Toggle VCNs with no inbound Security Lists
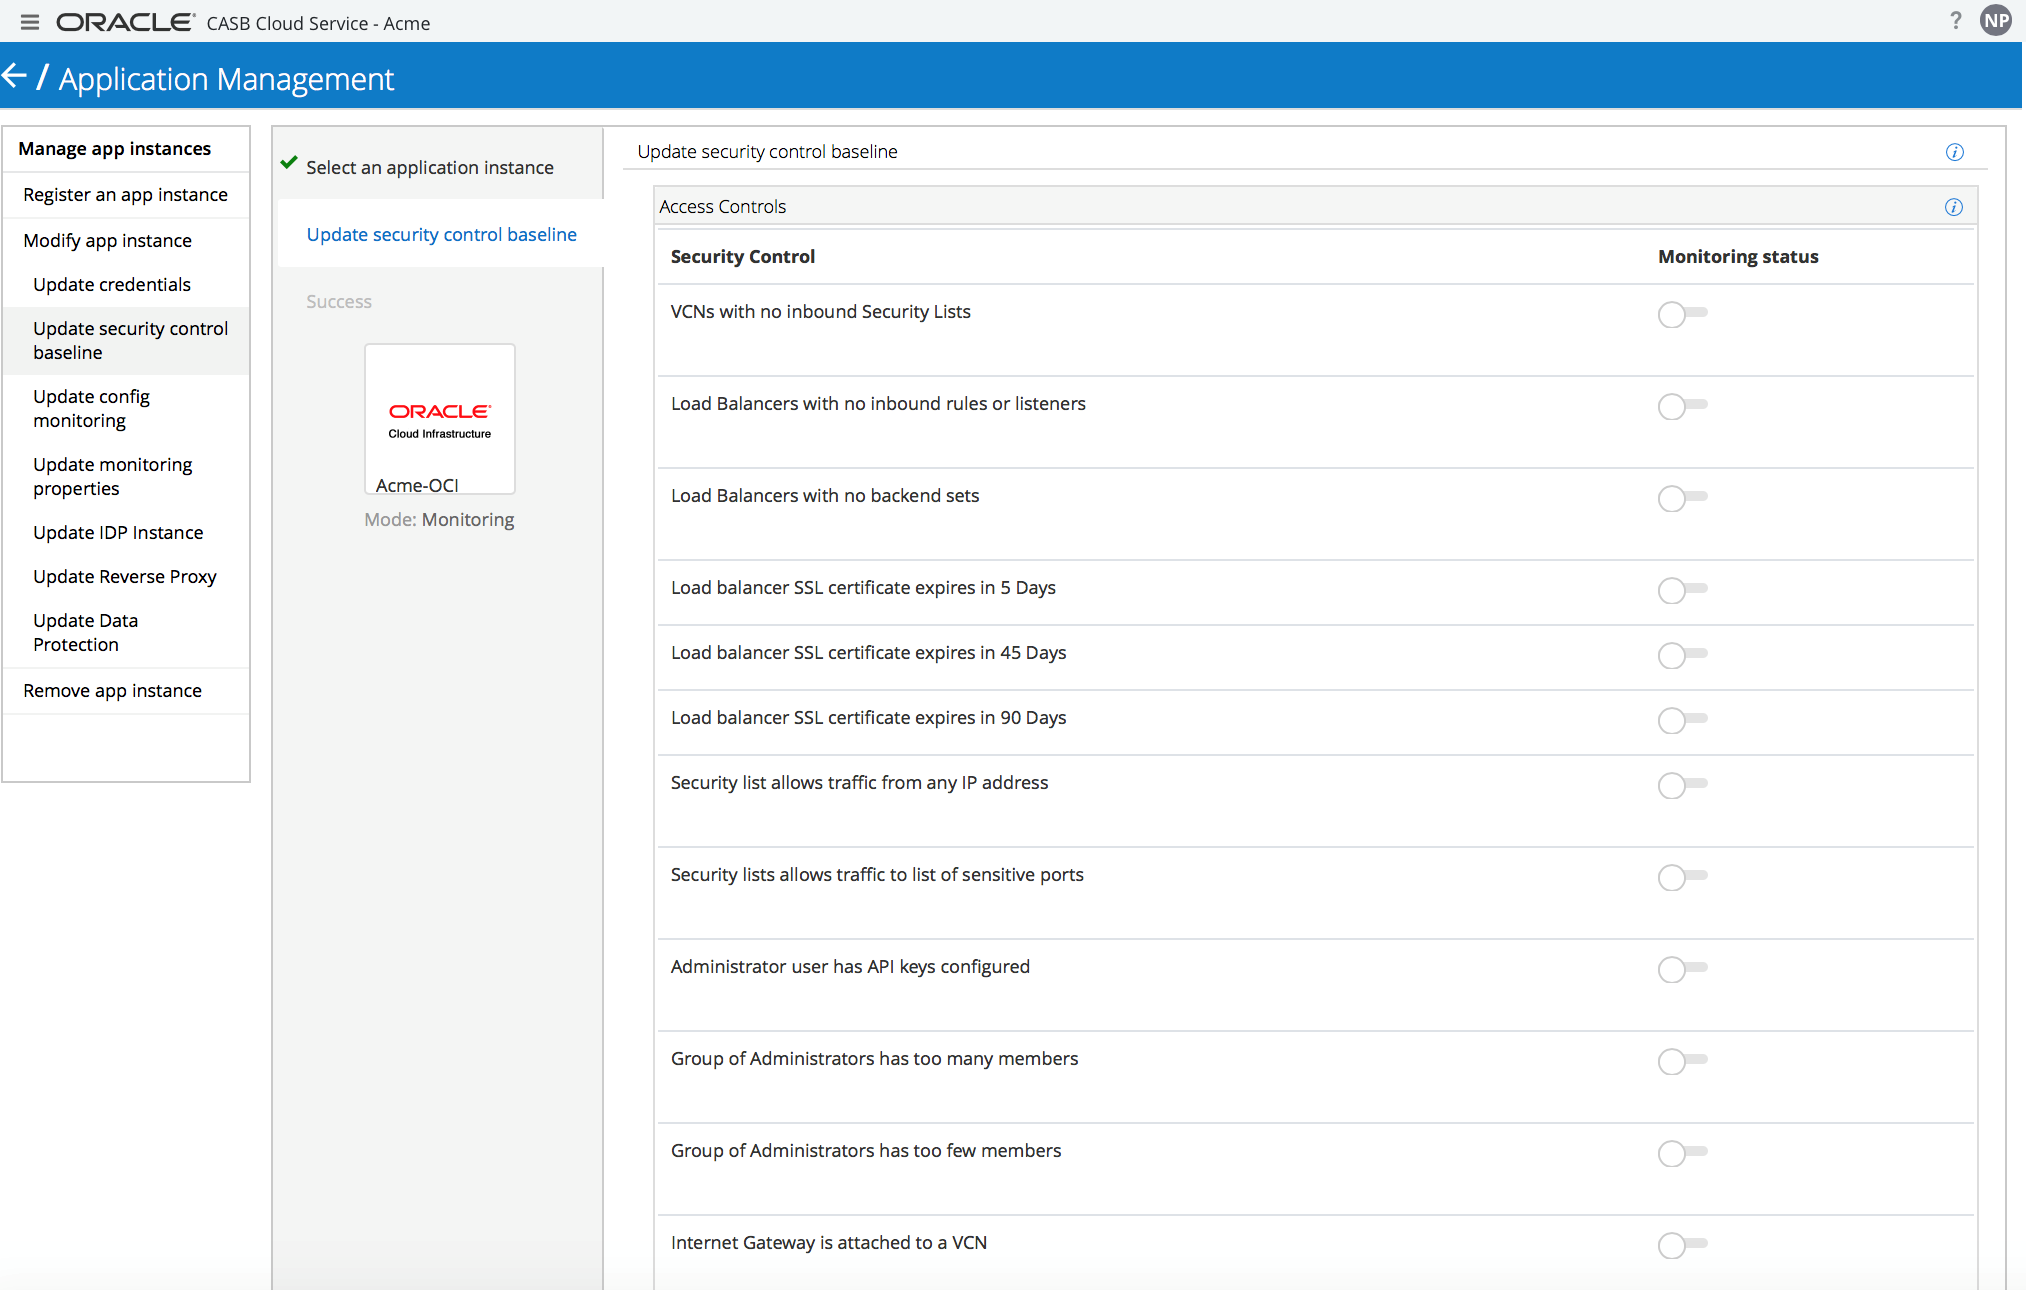The width and height of the screenshot is (2026, 1290). coord(1681,314)
